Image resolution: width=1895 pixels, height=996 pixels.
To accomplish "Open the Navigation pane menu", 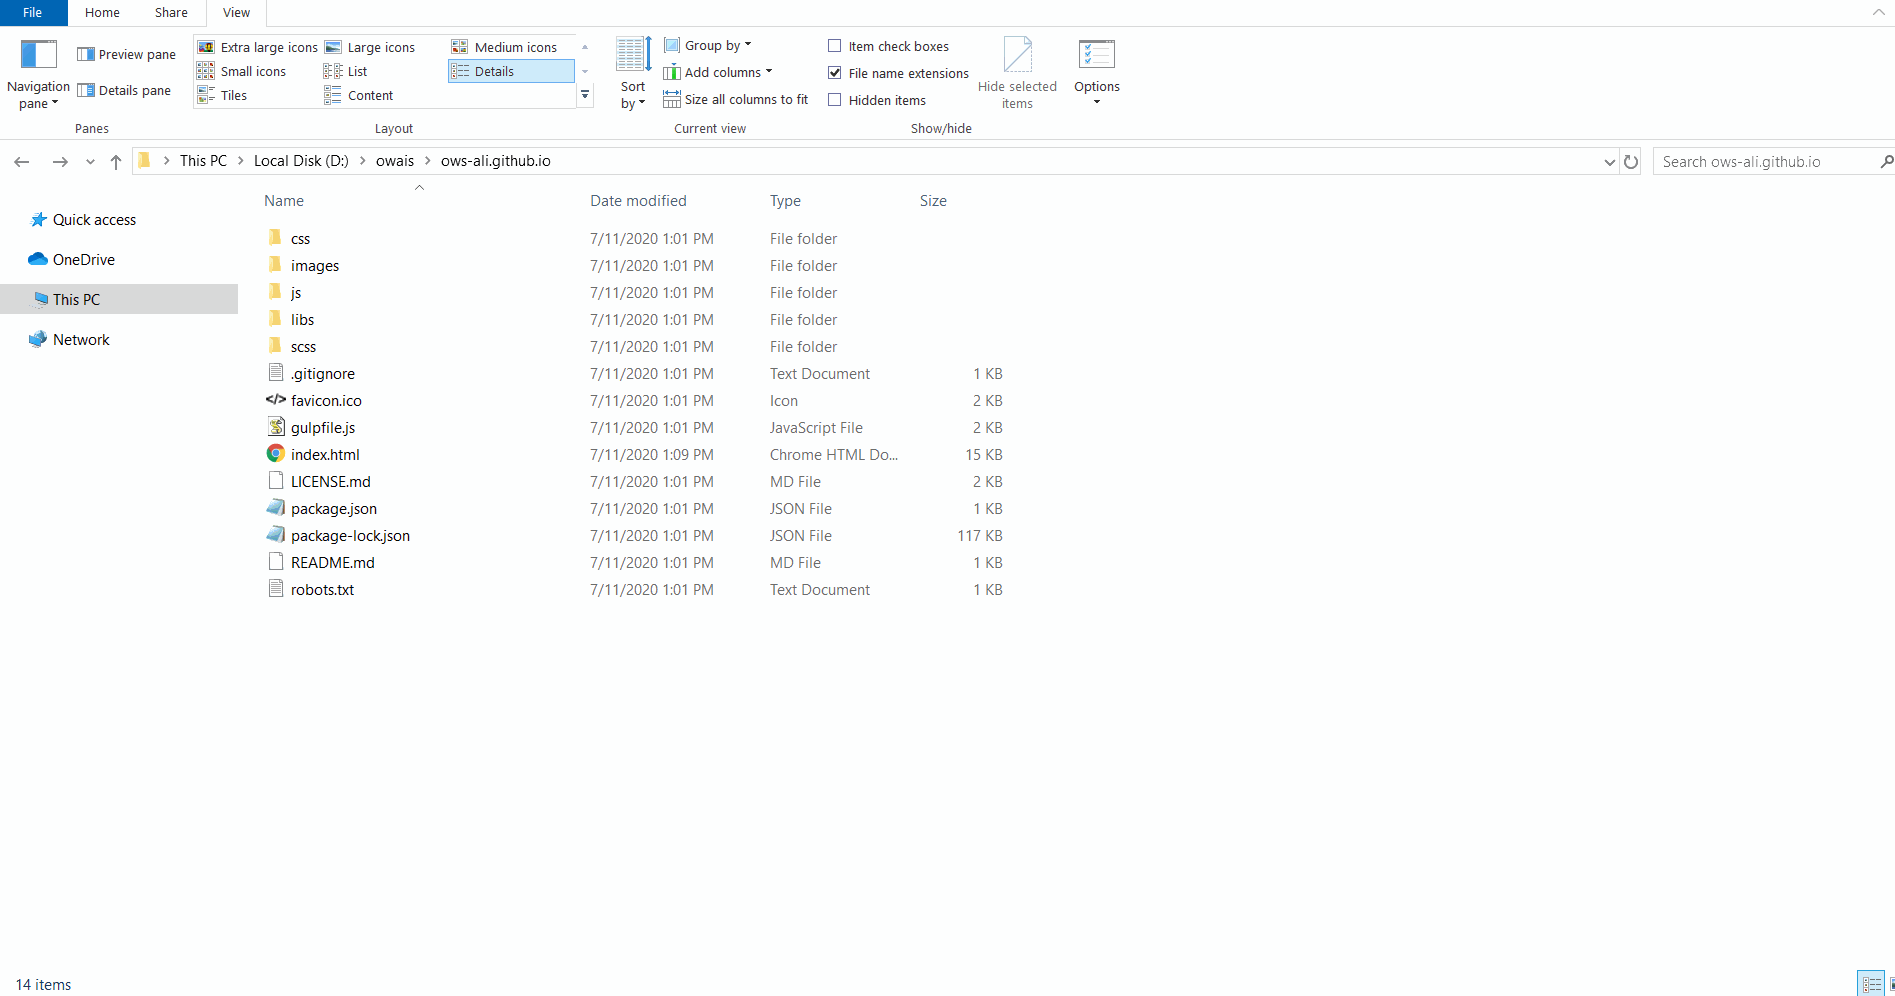I will tap(38, 74).
